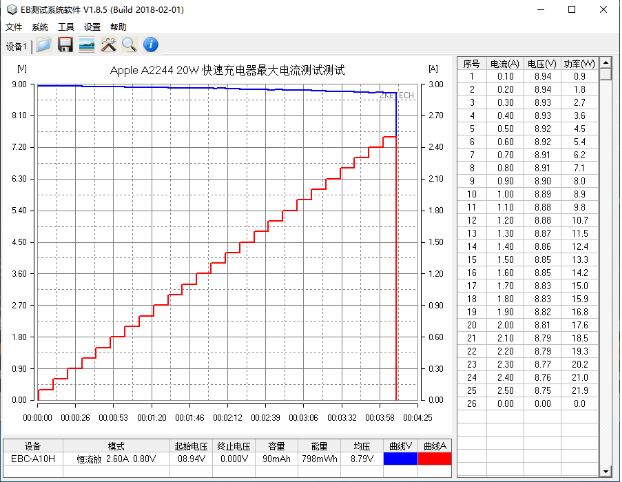The height and width of the screenshot is (482, 622).
Task: Select row 25 with current 2.50
Action: (528, 390)
